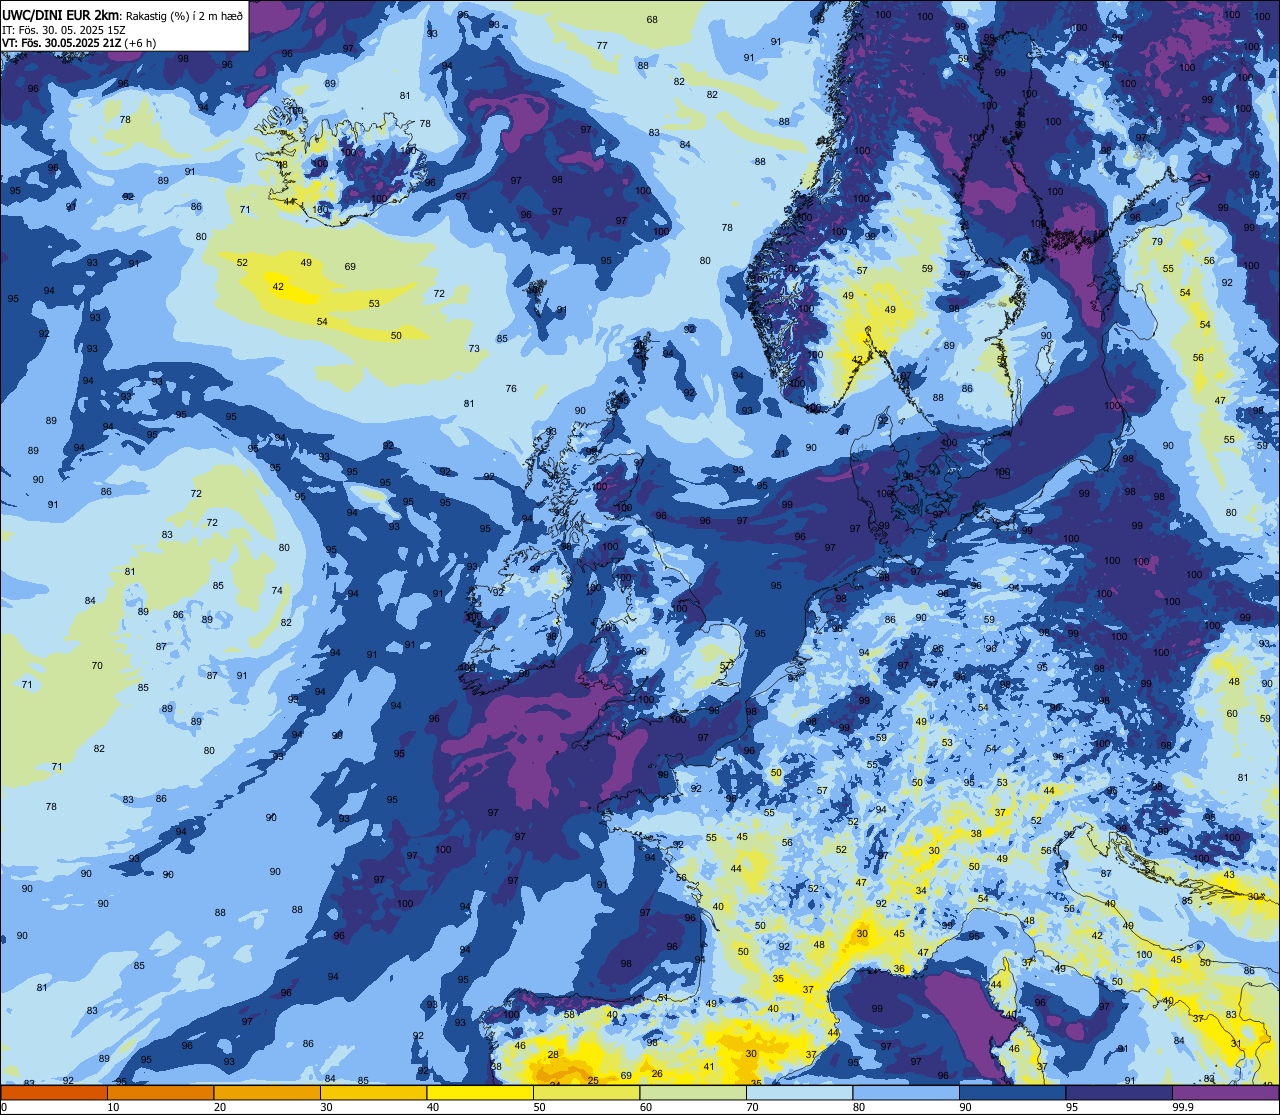
Task: Click the legend label '70'
Action: [752, 1107]
